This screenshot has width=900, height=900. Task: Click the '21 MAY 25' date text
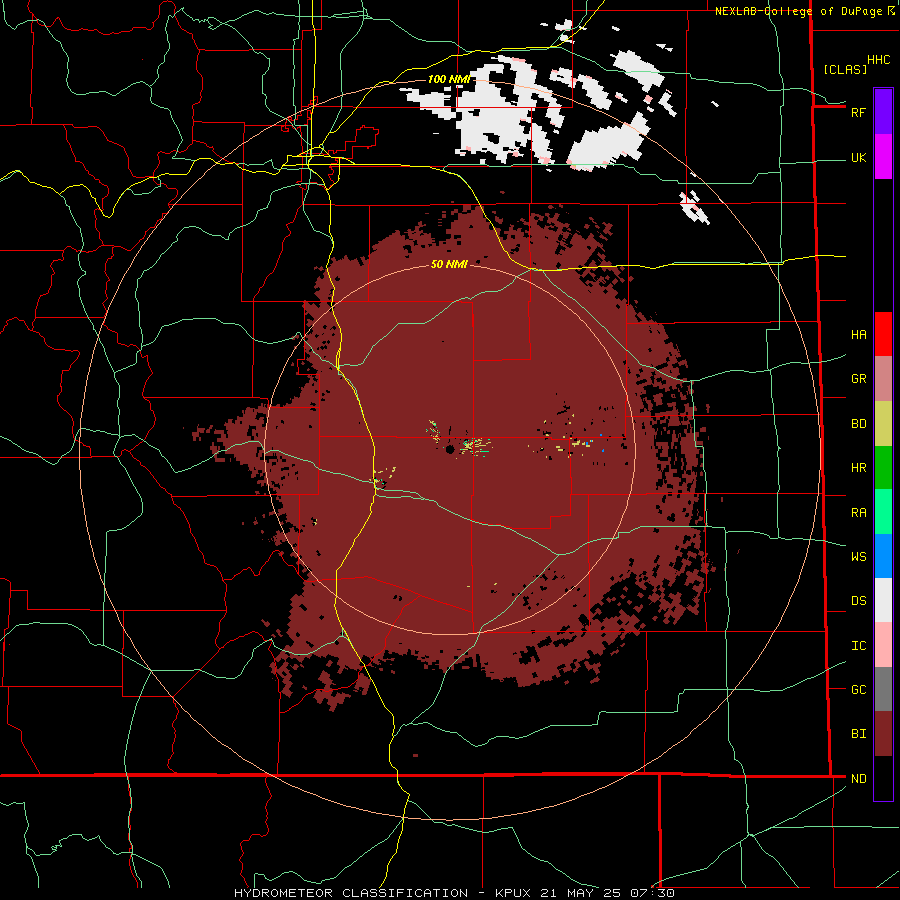click(581, 893)
